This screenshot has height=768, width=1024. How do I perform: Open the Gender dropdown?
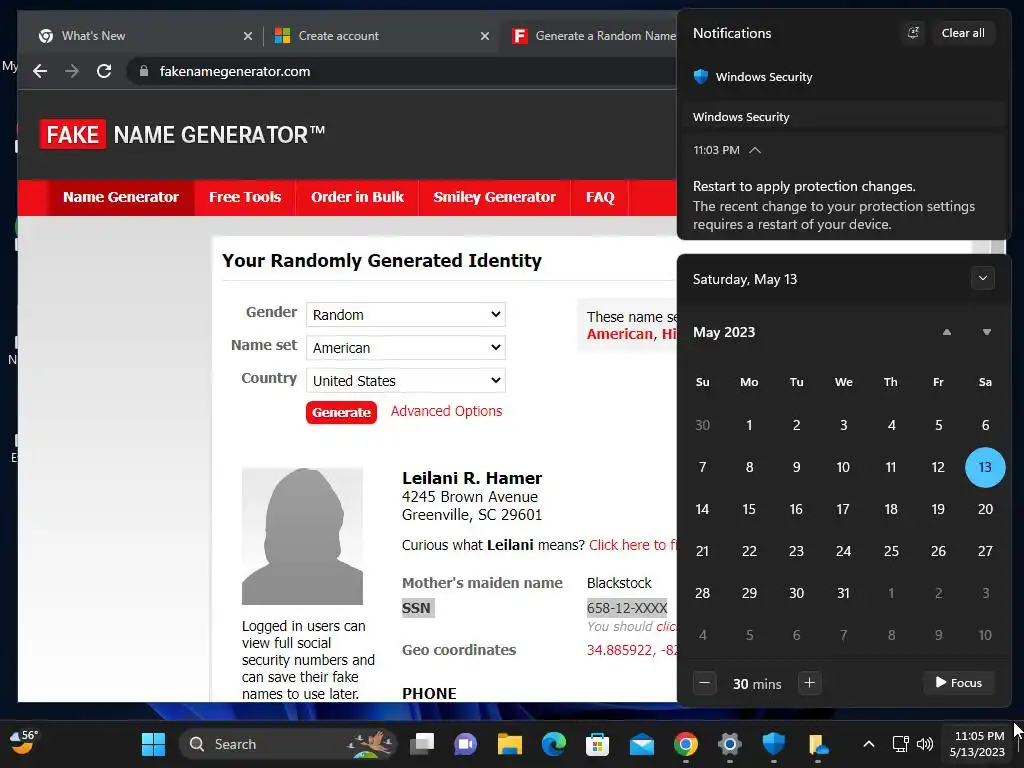click(x=406, y=315)
